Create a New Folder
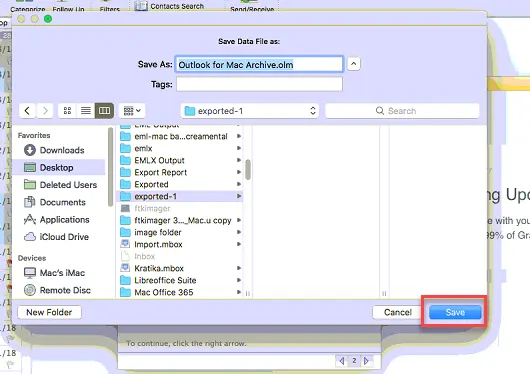Screen dimensions: 530x374 click(49, 312)
